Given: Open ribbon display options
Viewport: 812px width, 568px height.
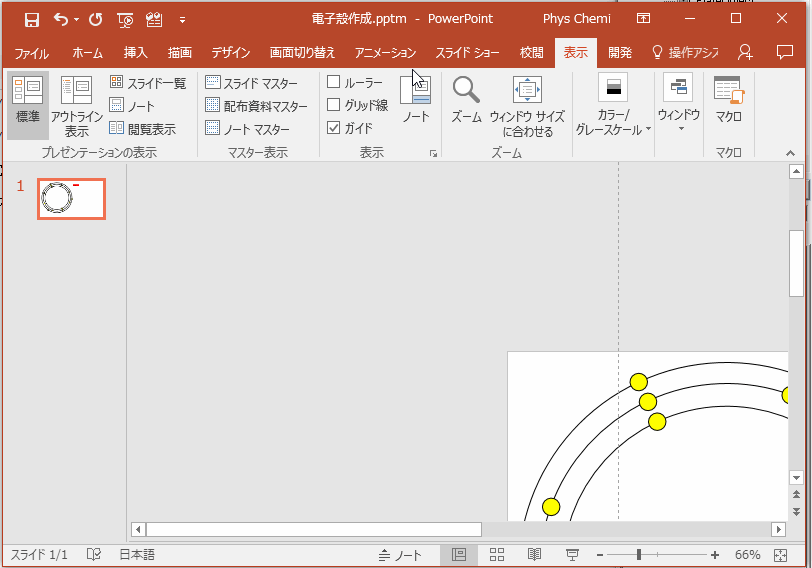Looking at the screenshot, I should [x=643, y=19].
